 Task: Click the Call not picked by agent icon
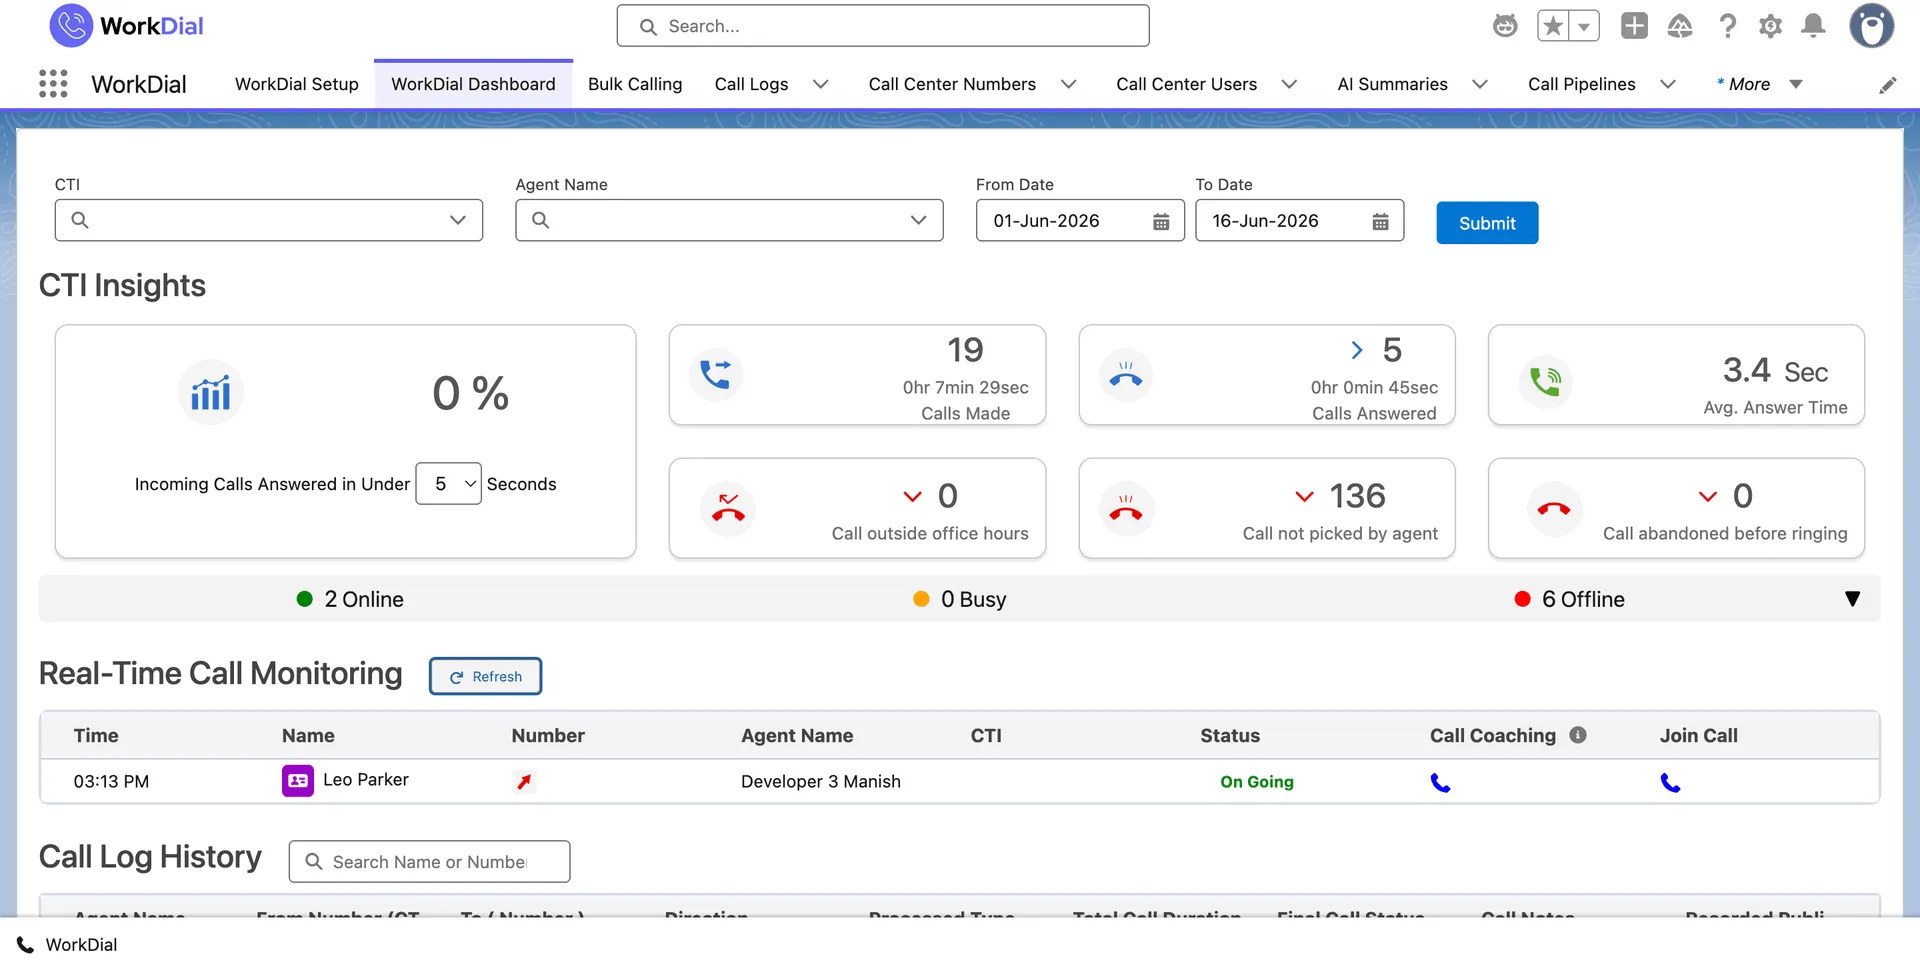pyautogui.click(x=1126, y=508)
